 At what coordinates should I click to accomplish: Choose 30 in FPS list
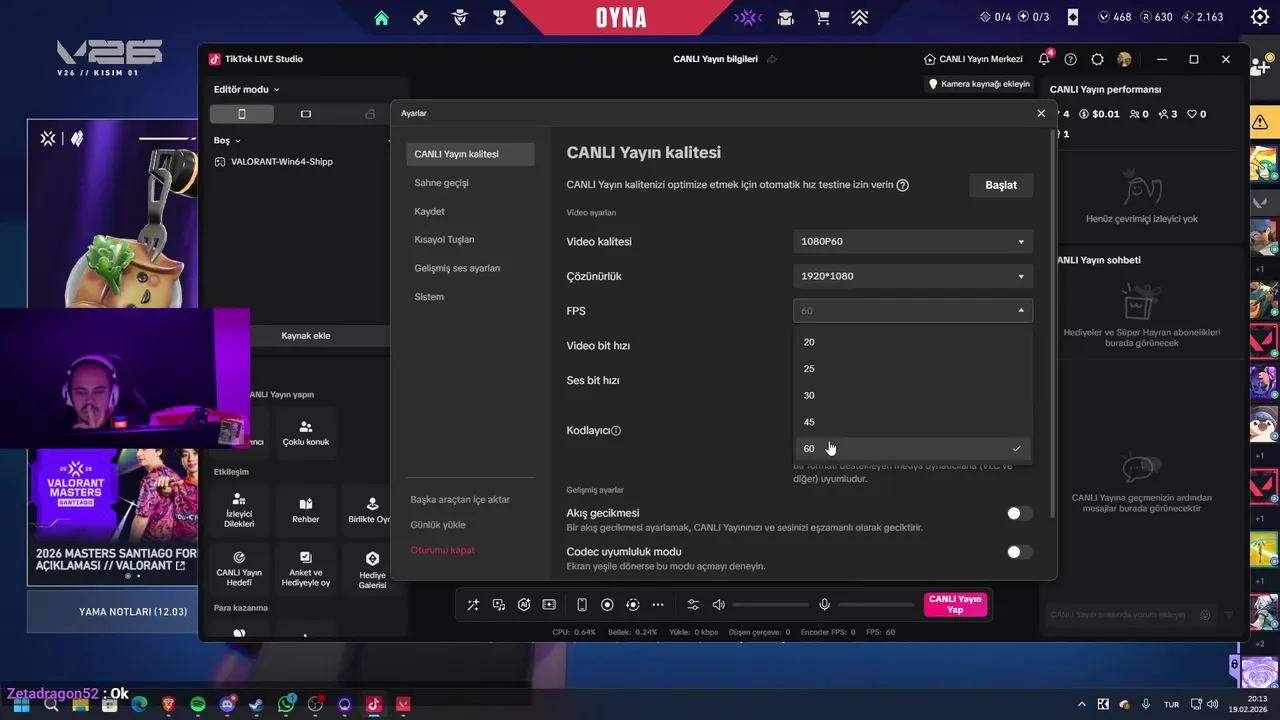click(x=913, y=395)
